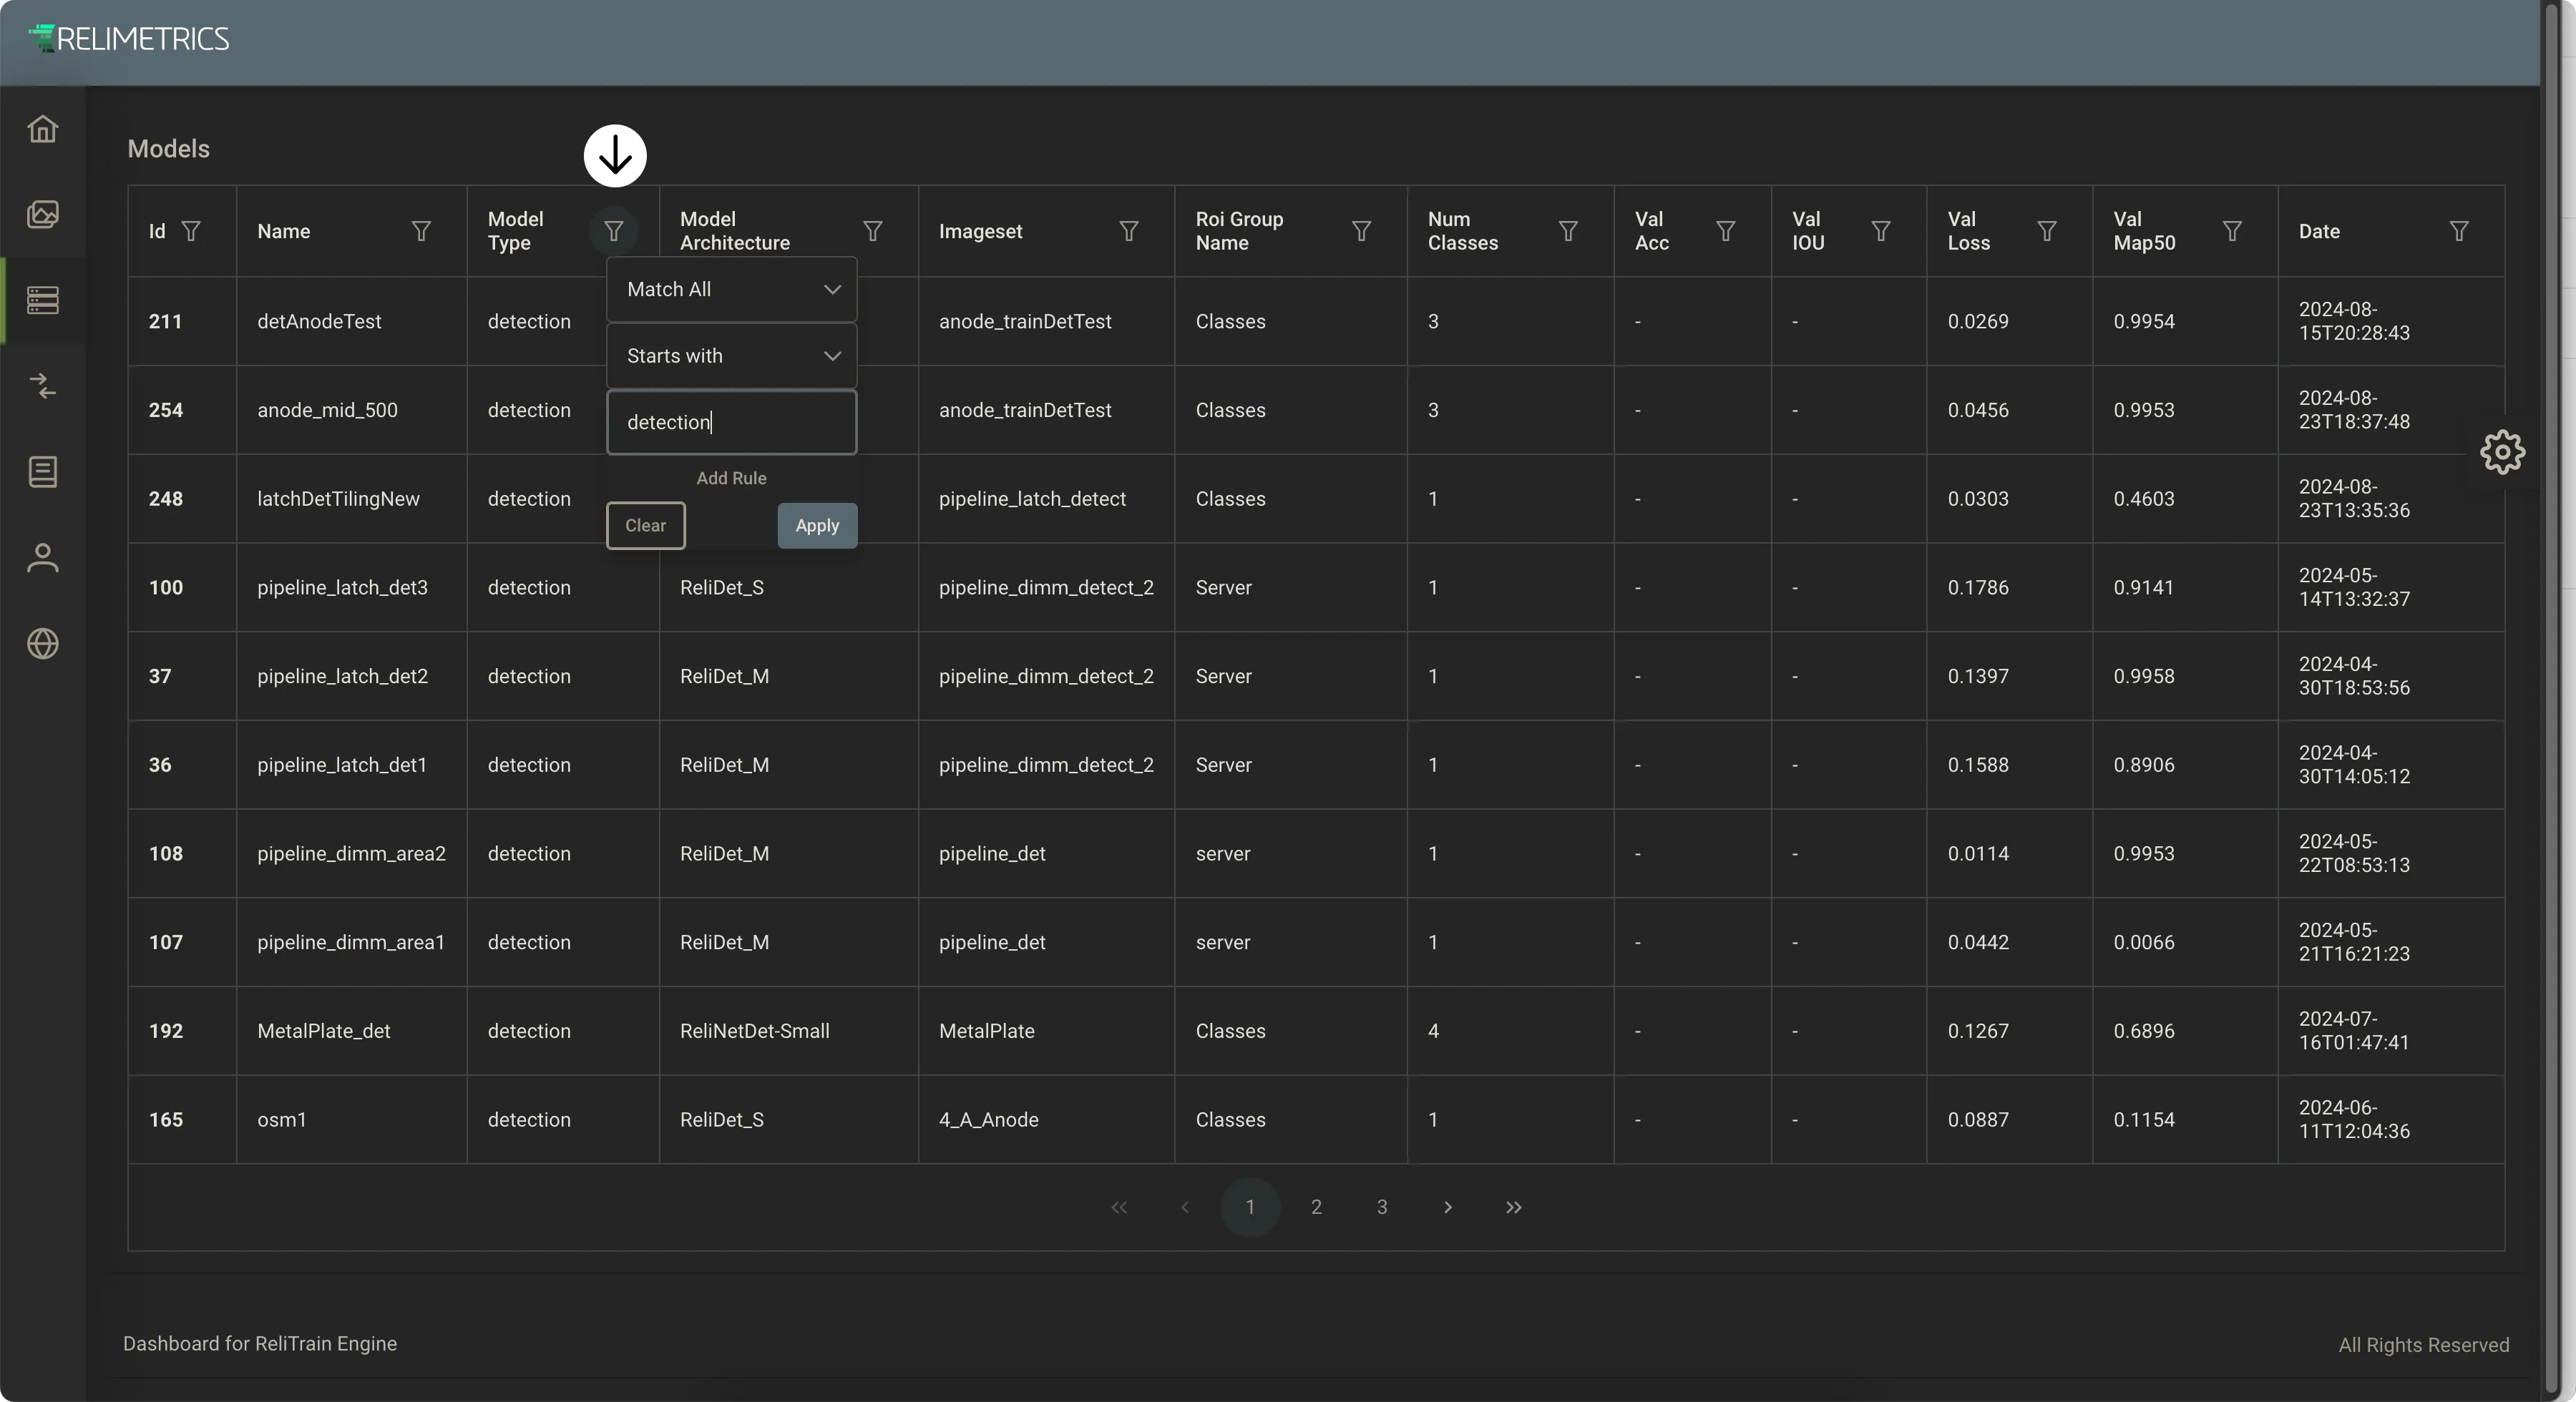Sort by the Imageset column header

(981, 231)
